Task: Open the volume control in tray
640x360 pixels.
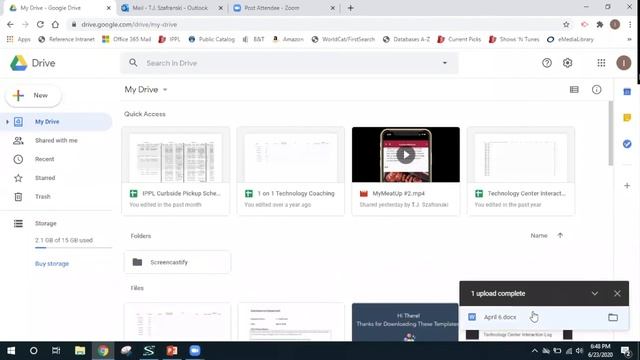Action: 579,351
